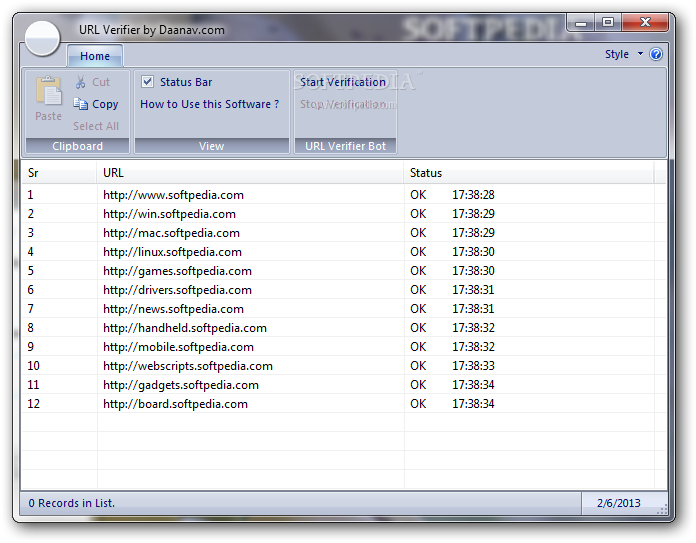This screenshot has width=696, height=543.
Task: Switch to the Home ribbon tab
Action: point(95,56)
